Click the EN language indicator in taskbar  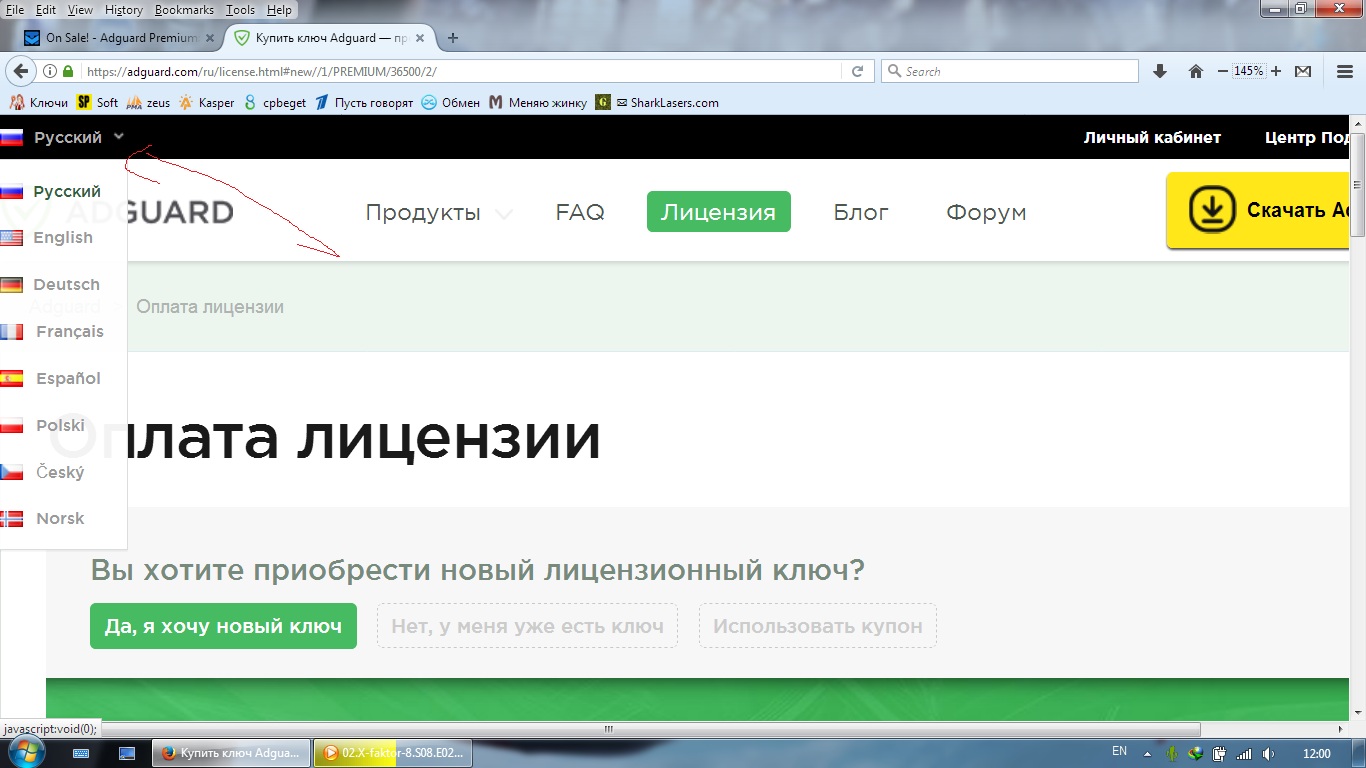click(1119, 752)
